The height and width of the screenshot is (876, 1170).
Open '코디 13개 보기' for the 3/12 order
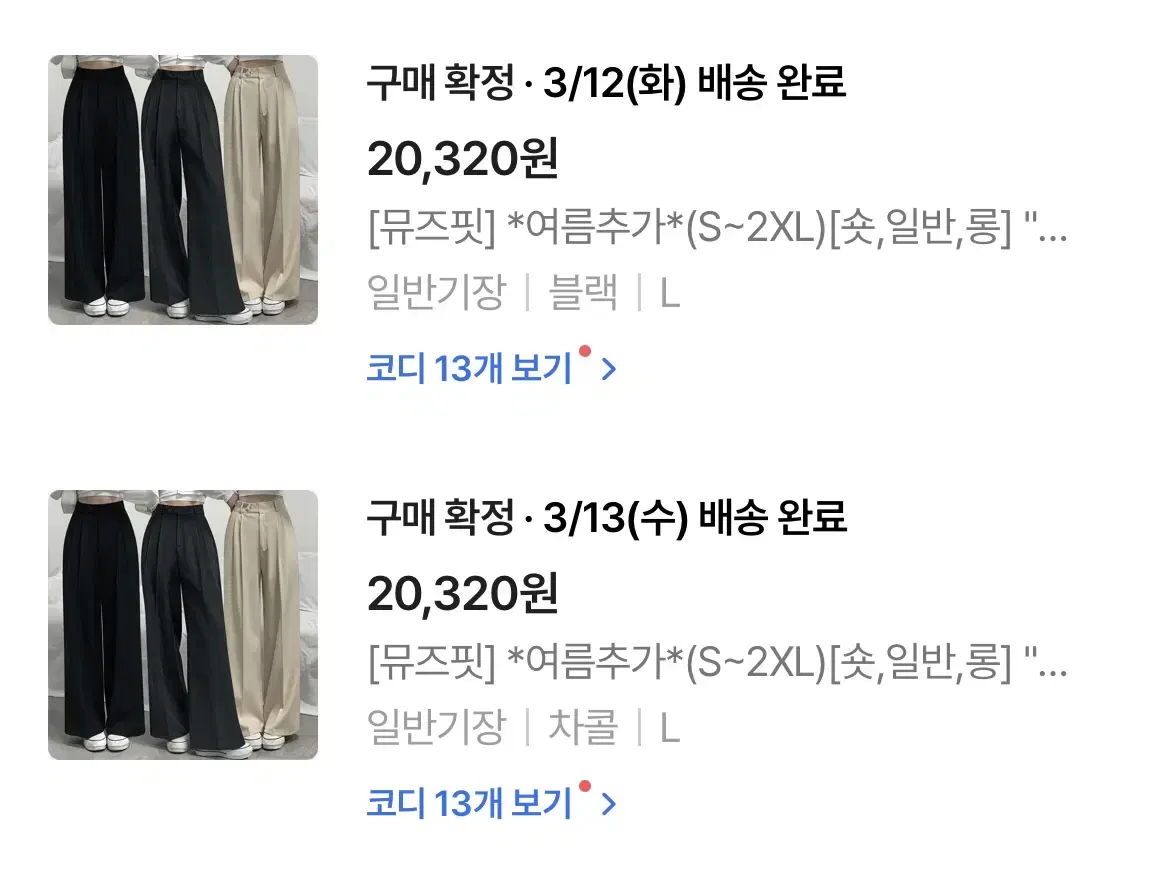click(469, 368)
